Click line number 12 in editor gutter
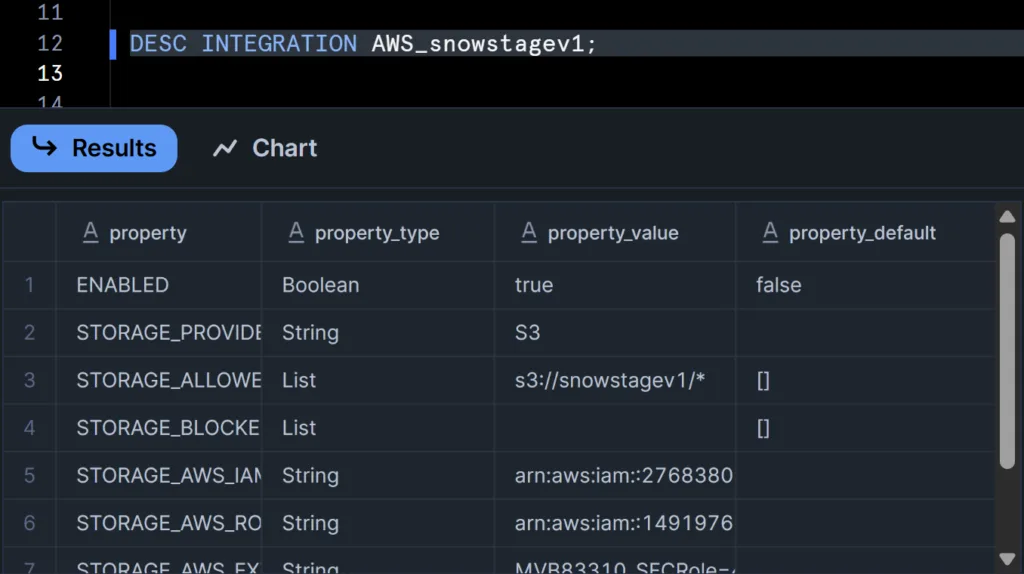The image size is (1024, 574). pyautogui.click(x=50, y=44)
